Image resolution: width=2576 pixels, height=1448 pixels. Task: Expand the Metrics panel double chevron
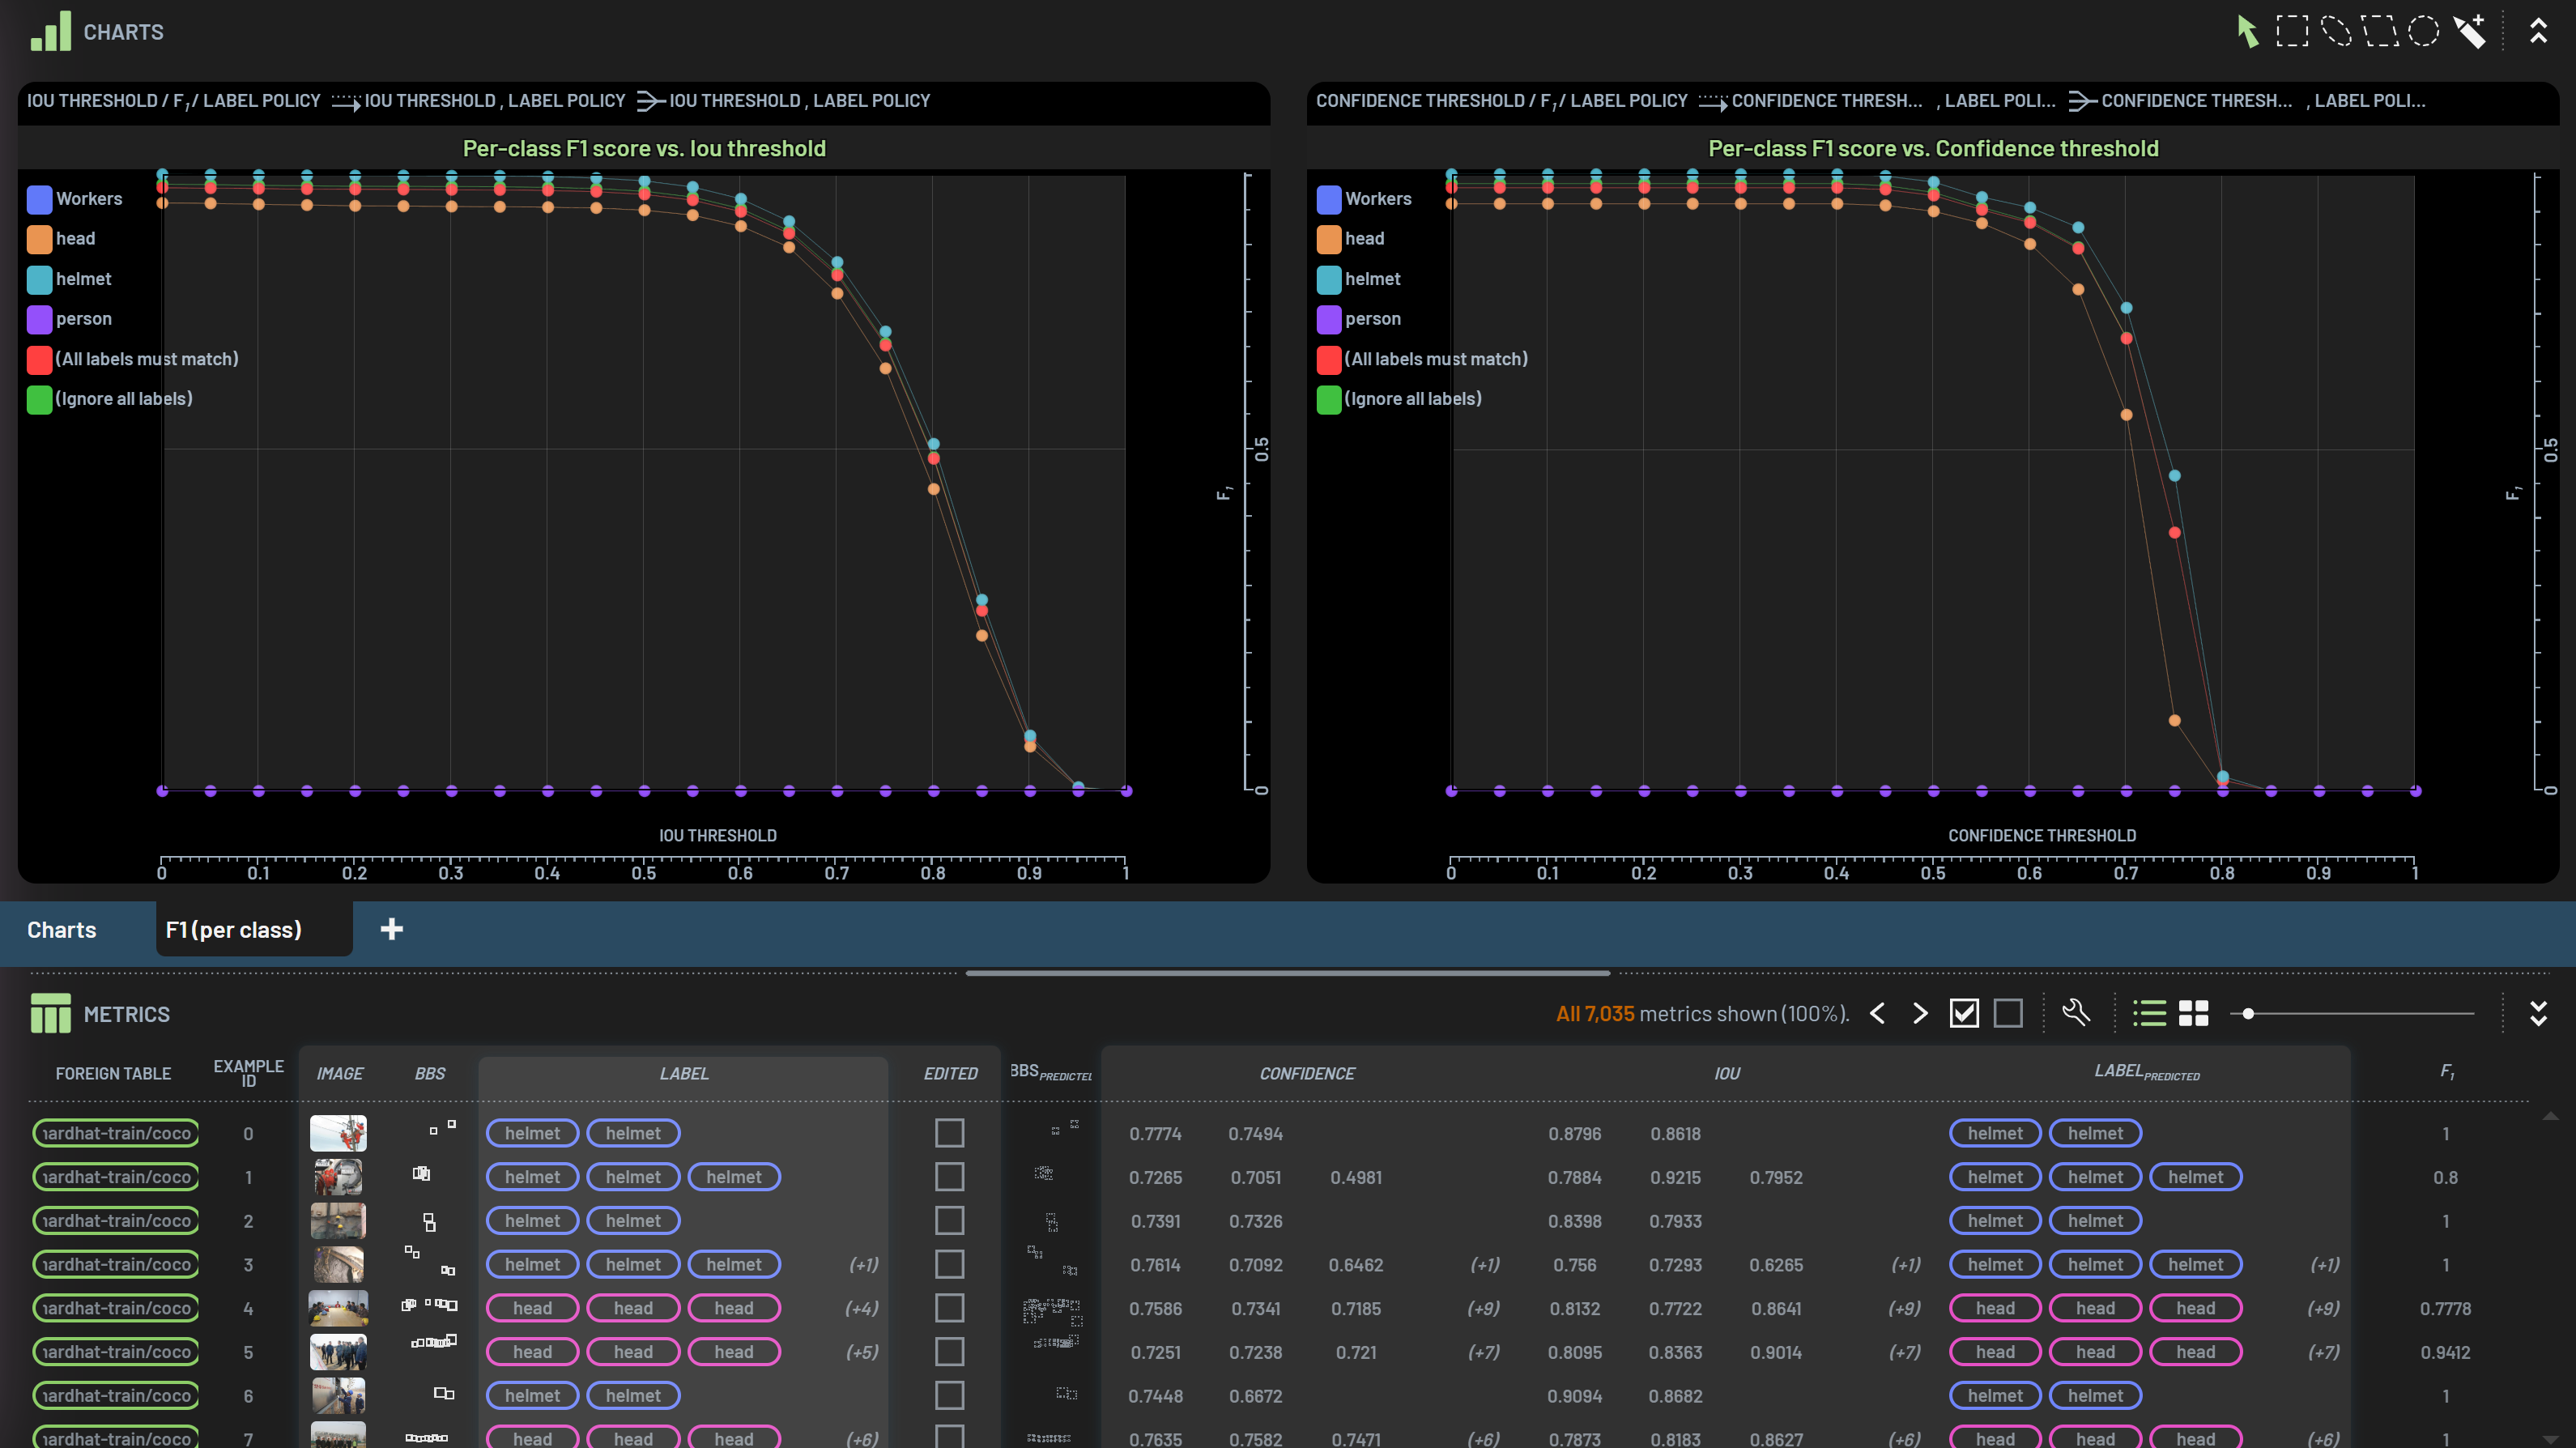(x=2538, y=1013)
